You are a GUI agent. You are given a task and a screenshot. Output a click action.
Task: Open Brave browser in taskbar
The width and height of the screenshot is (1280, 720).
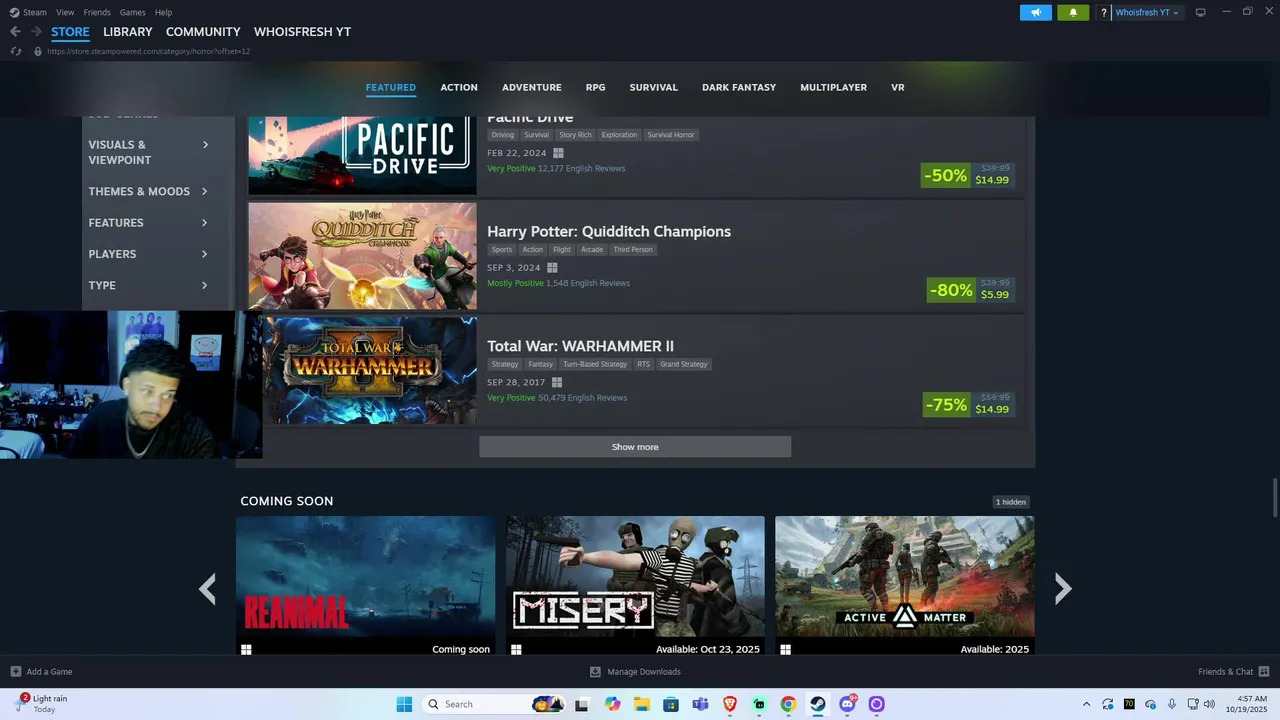730,704
